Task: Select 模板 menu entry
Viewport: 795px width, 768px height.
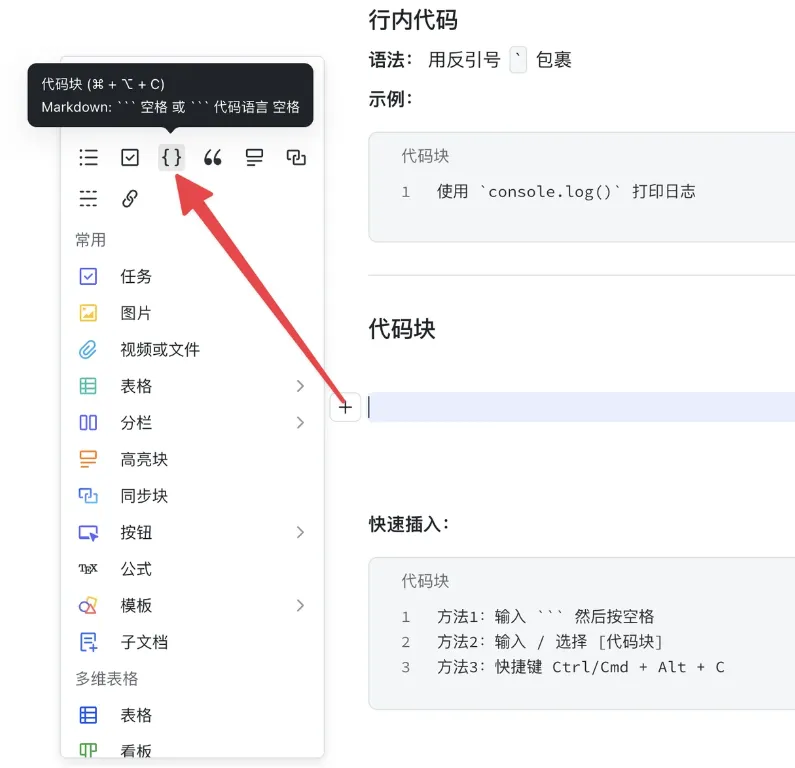Action: click(x=192, y=605)
